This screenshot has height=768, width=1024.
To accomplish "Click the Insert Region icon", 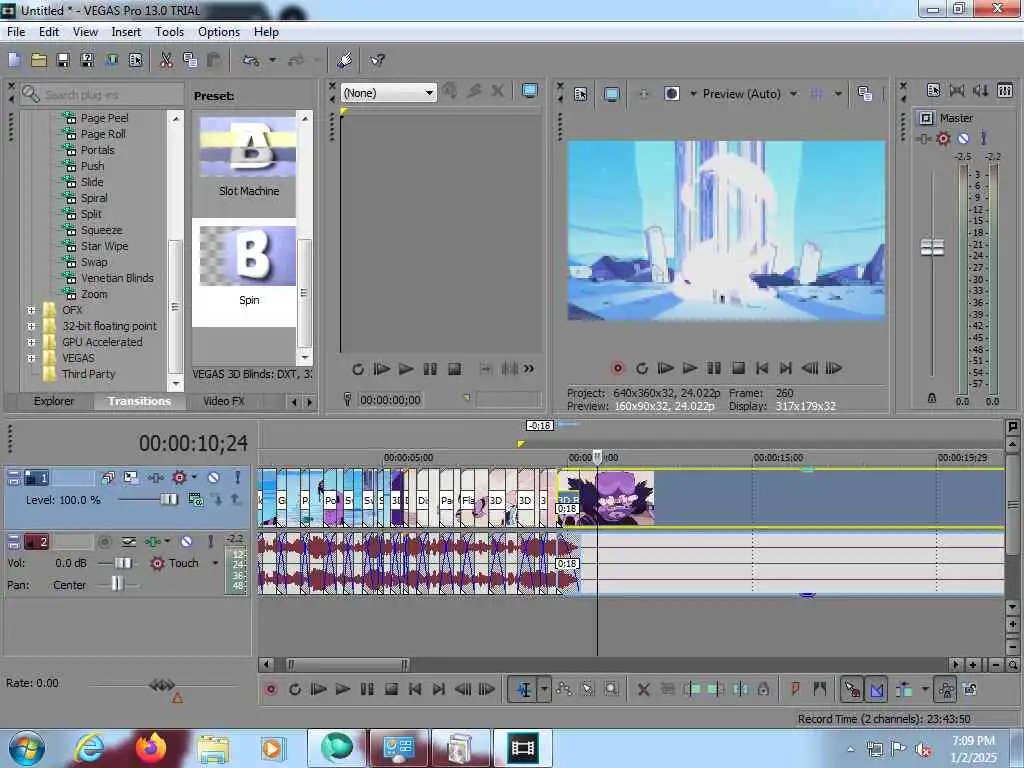I will pos(820,689).
